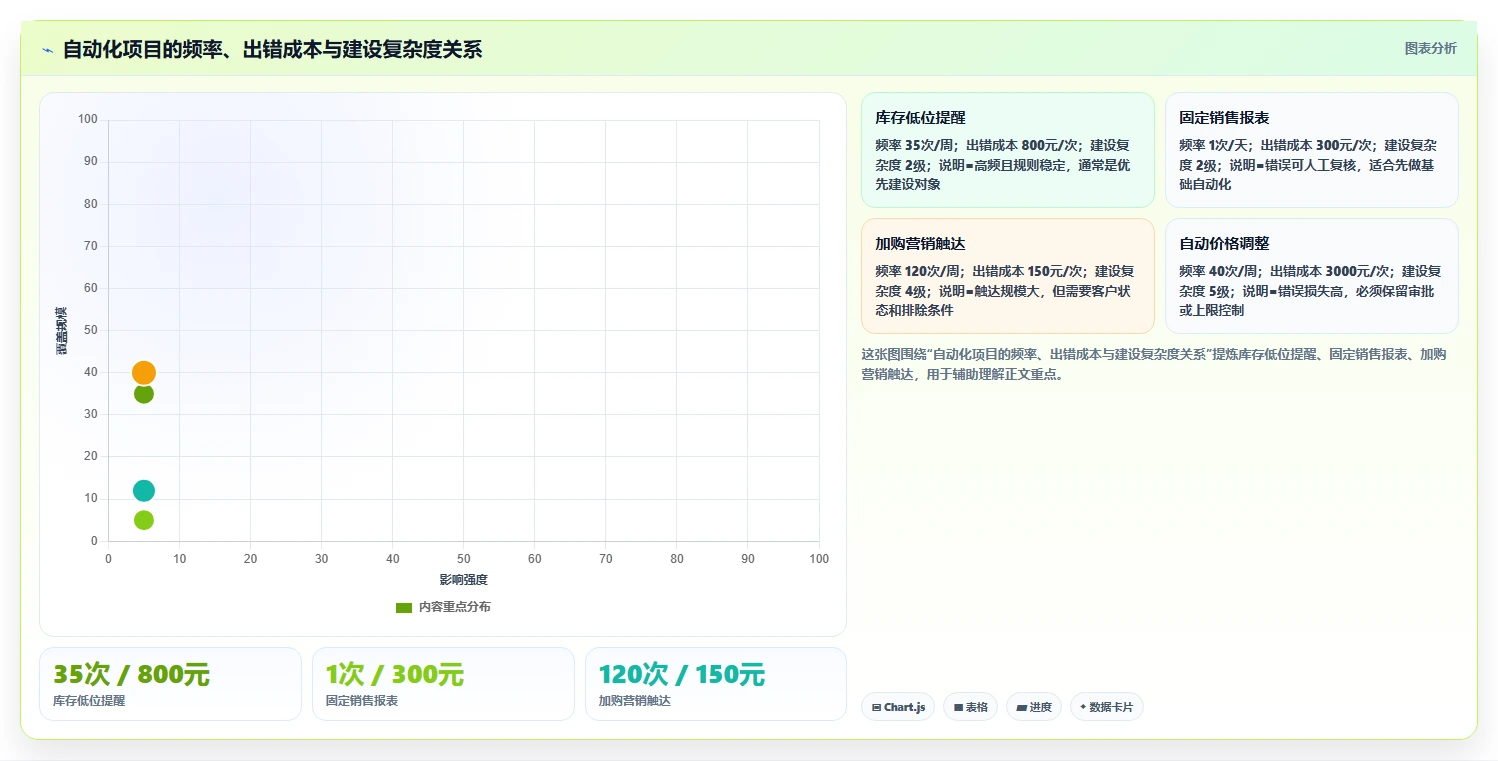Click the light green bubble at value 5
The image size is (1498, 761).
click(x=144, y=520)
